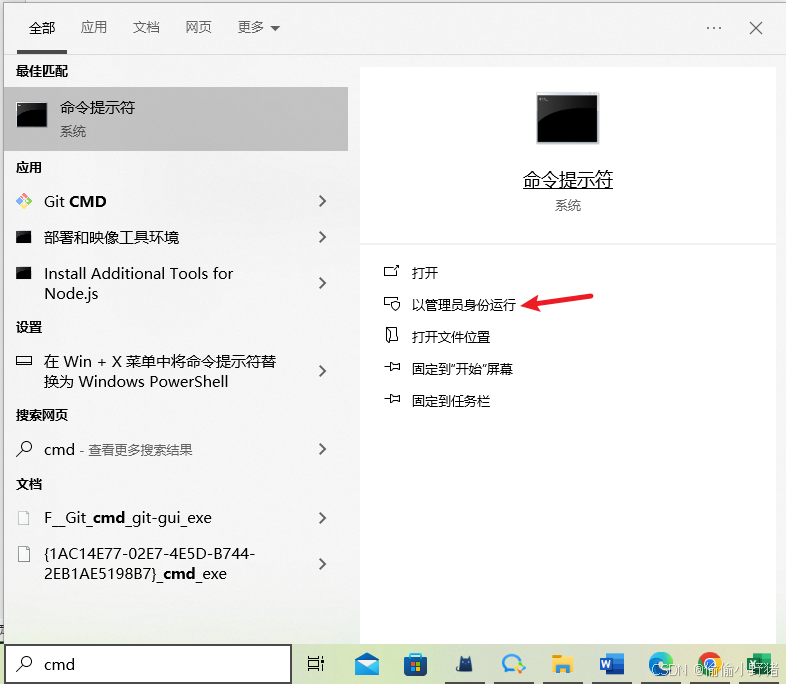
Task: Click the file icon of {1AC14E77... cmd_exe
Action: point(24,554)
